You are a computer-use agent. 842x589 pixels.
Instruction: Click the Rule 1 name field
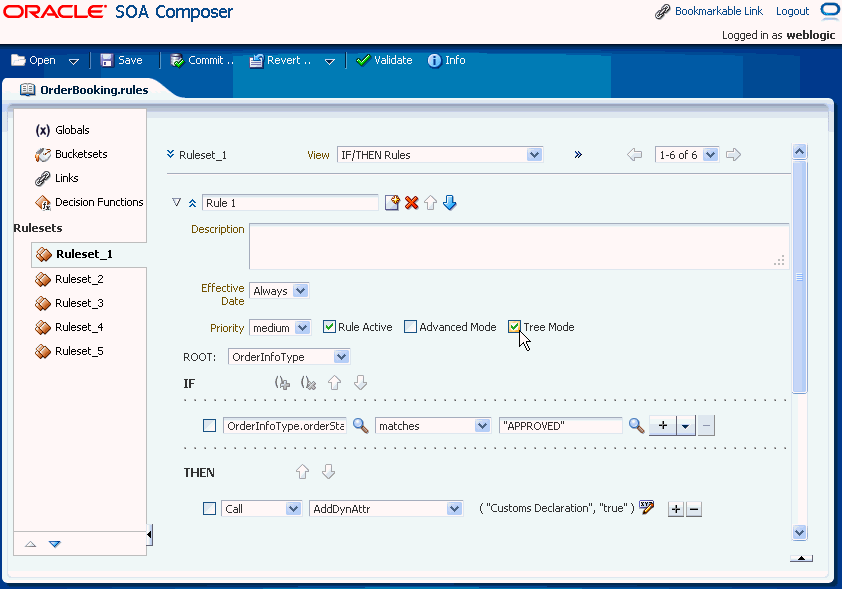(x=290, y=203)
